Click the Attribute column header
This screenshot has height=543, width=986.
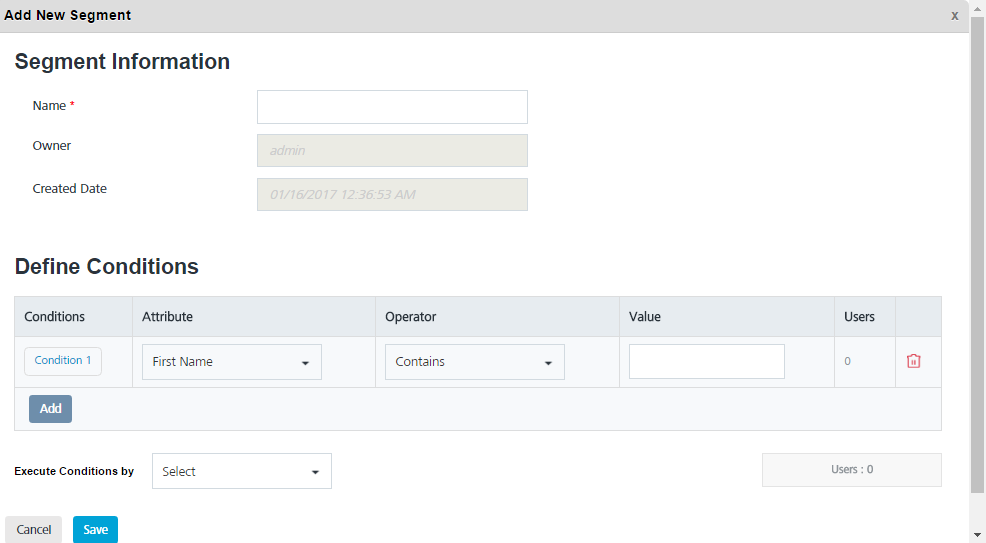point(168,316)
